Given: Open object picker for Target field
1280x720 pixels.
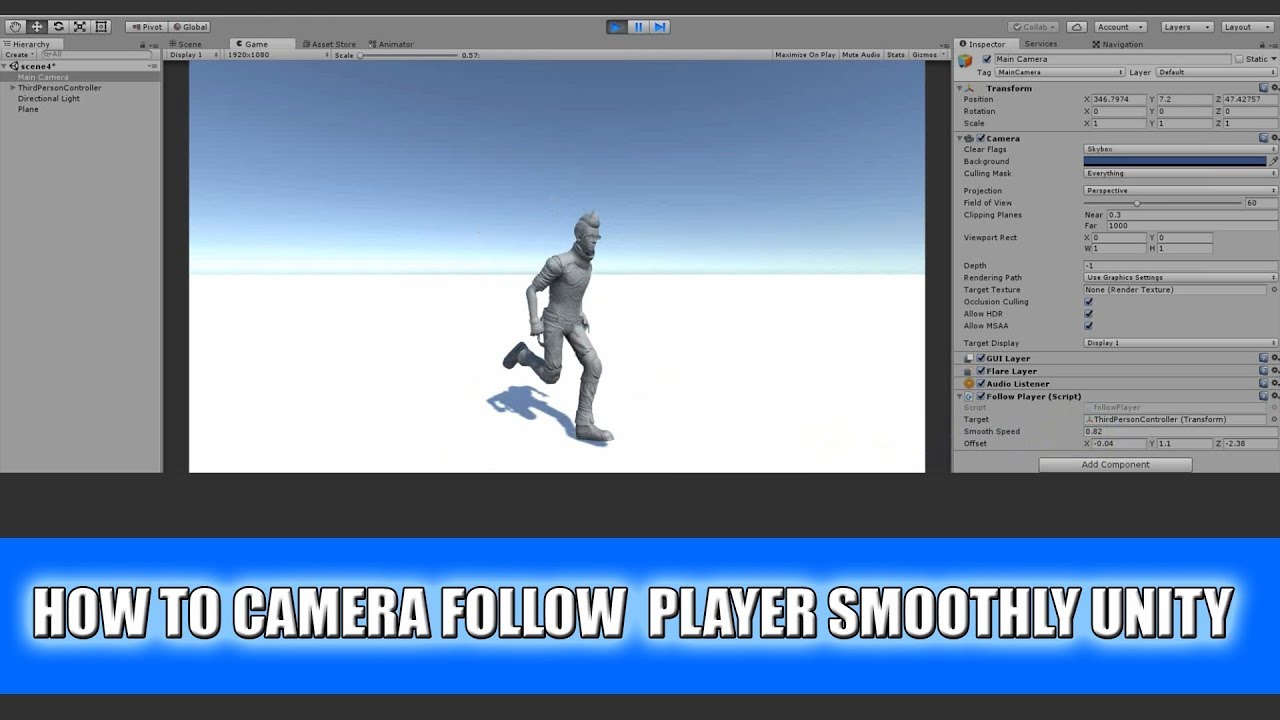Looking at the screenshot, I should [1273, 420].
